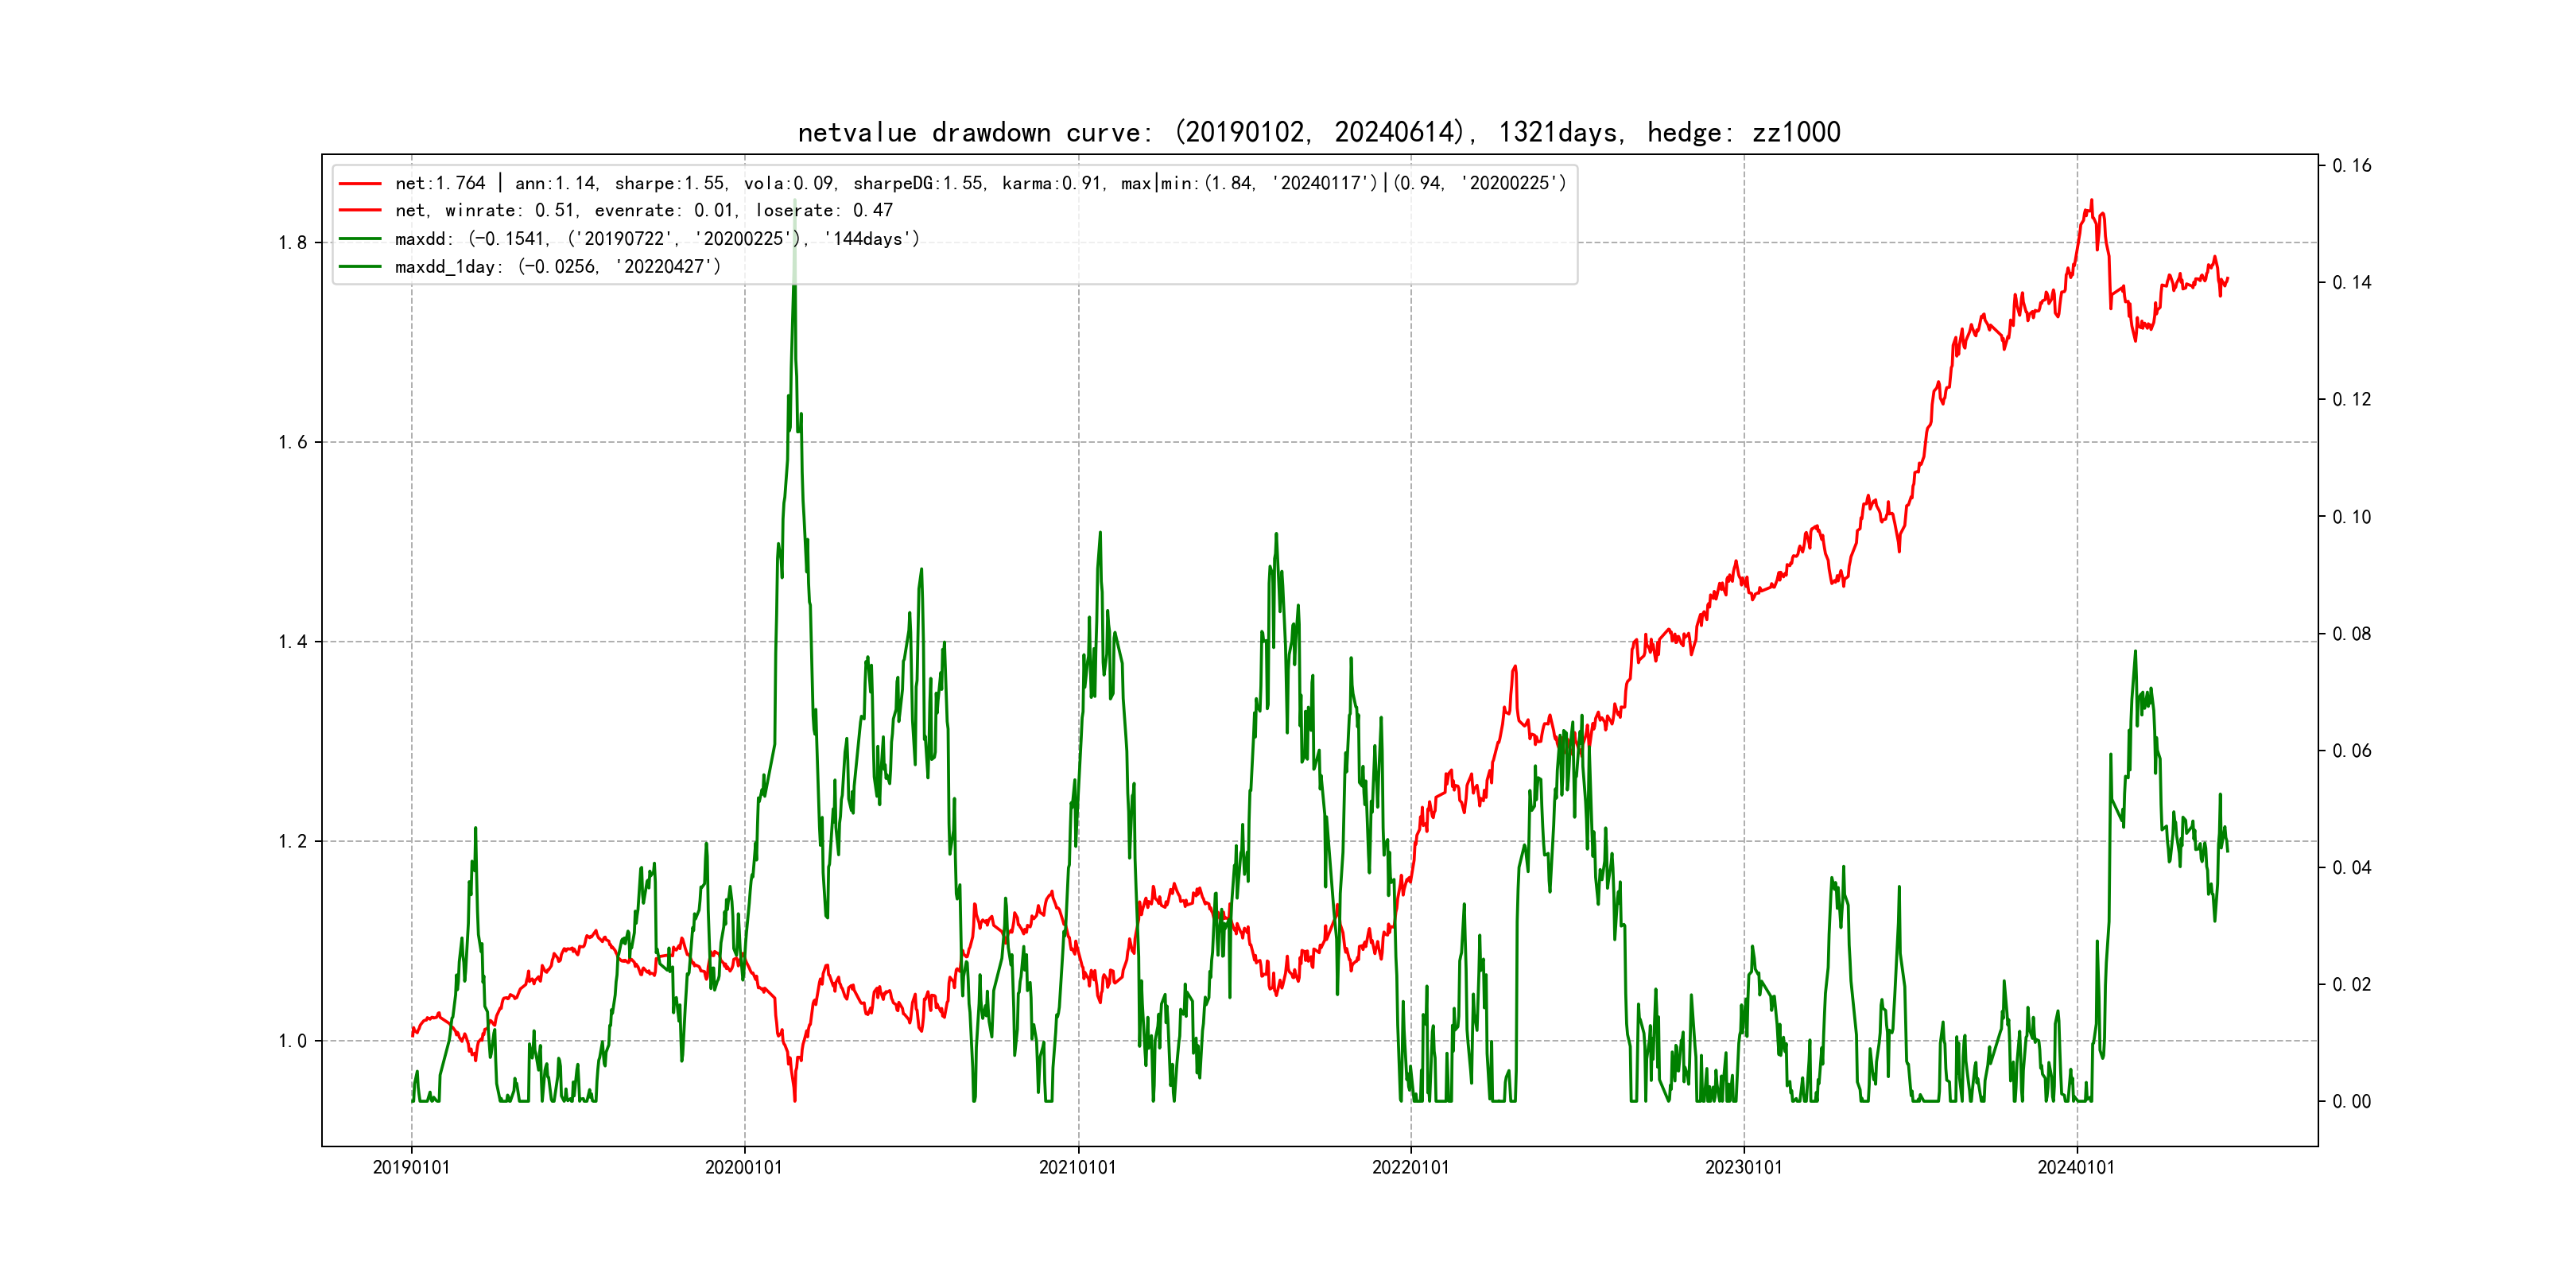Click the 1.8 tick on left axis
Screen dimensions: 2576x1288
292,243
